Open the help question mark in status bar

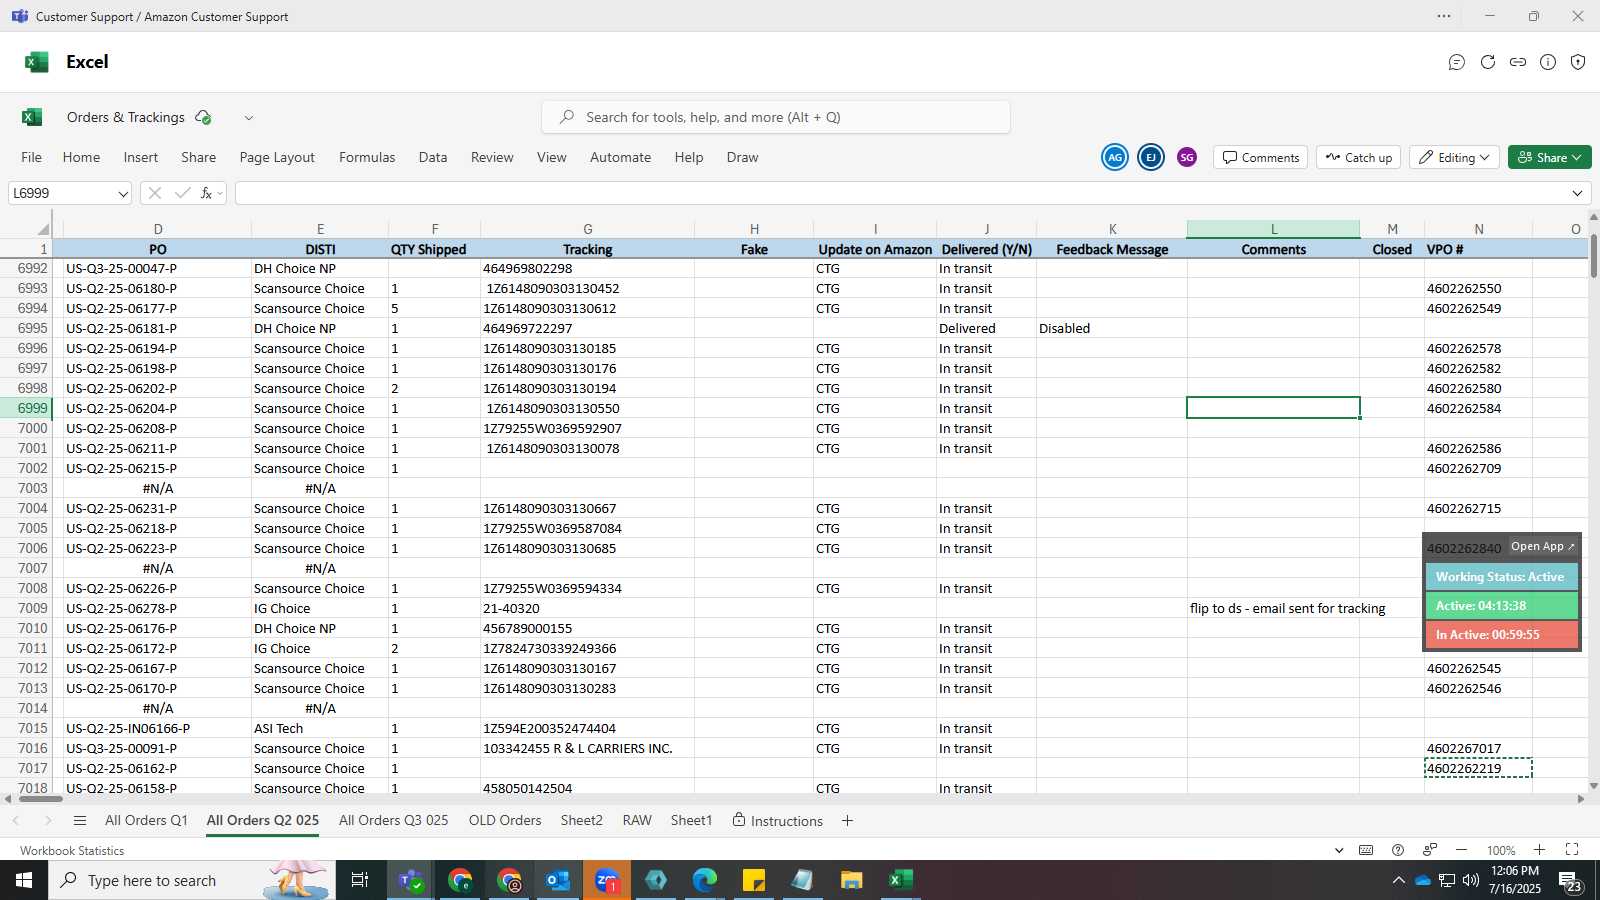1398,850
